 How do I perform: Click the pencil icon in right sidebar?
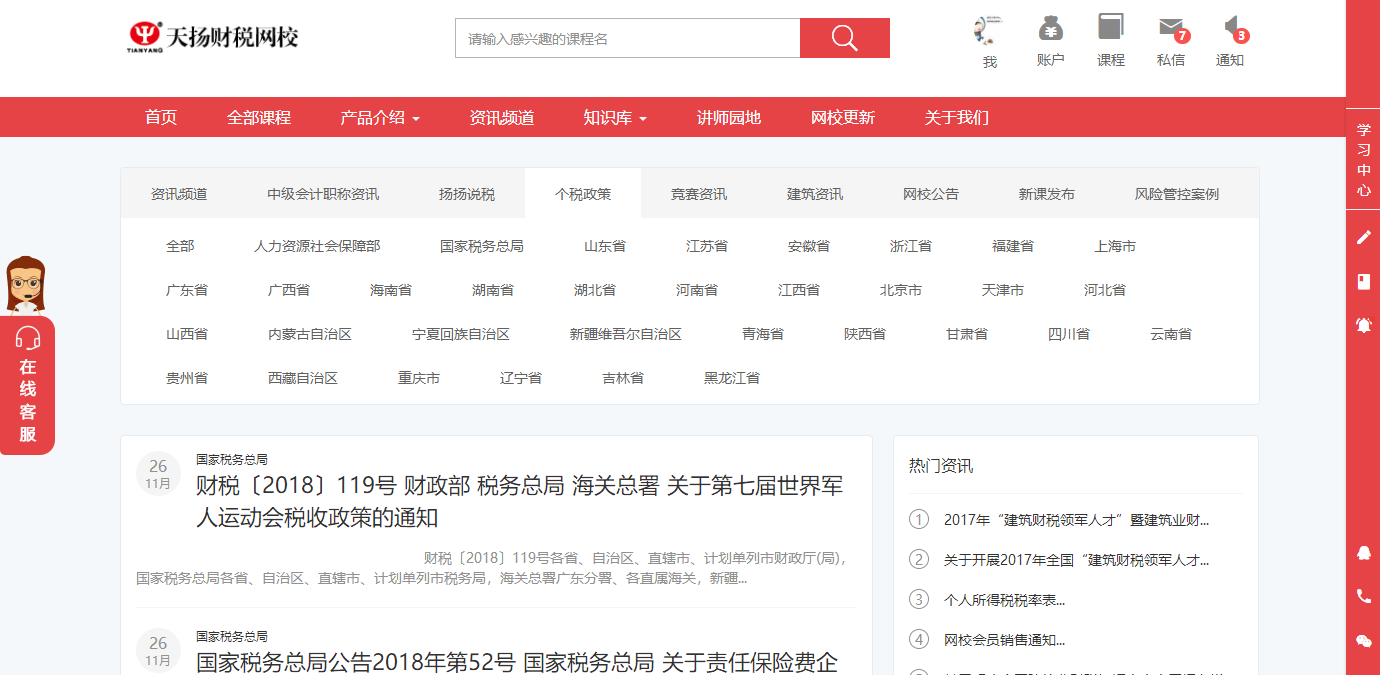pos(1363,237)
